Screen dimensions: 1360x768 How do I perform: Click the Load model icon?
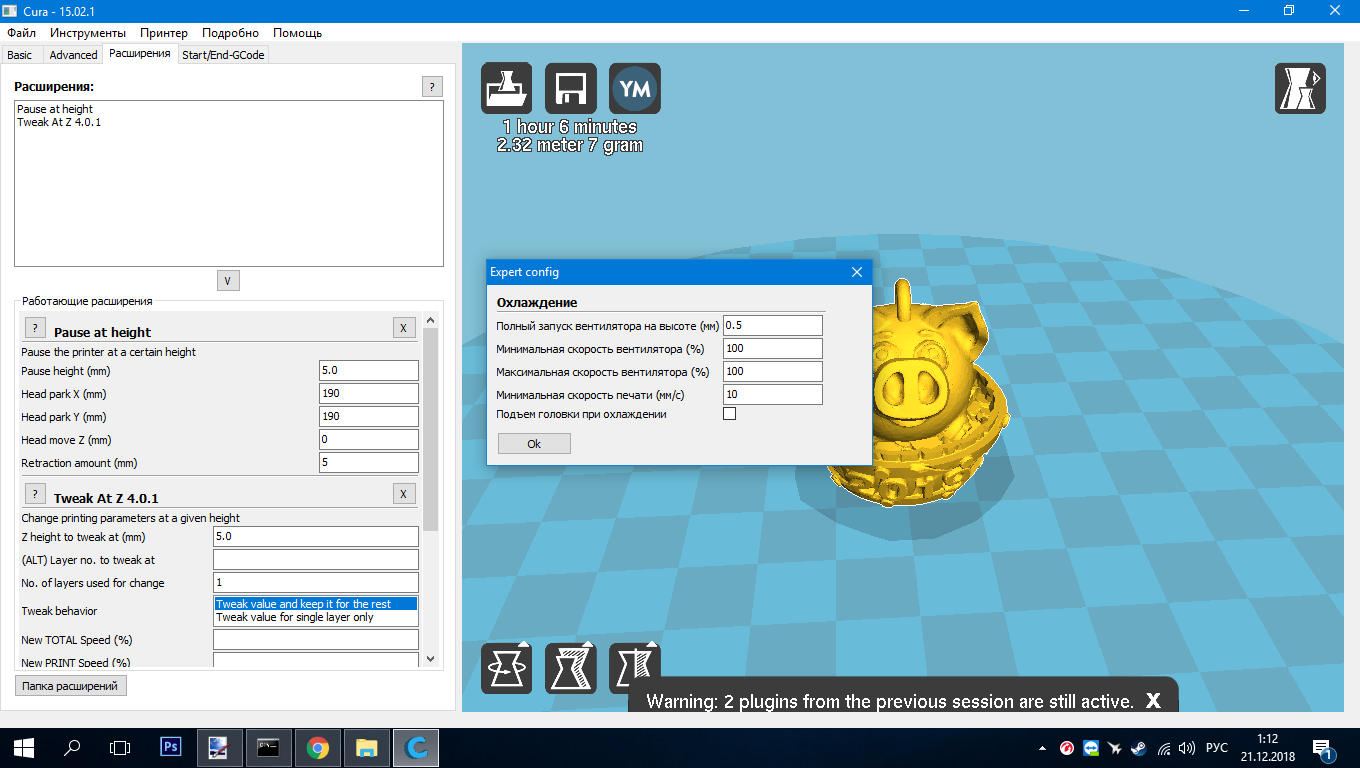click(x=507, y=89)
